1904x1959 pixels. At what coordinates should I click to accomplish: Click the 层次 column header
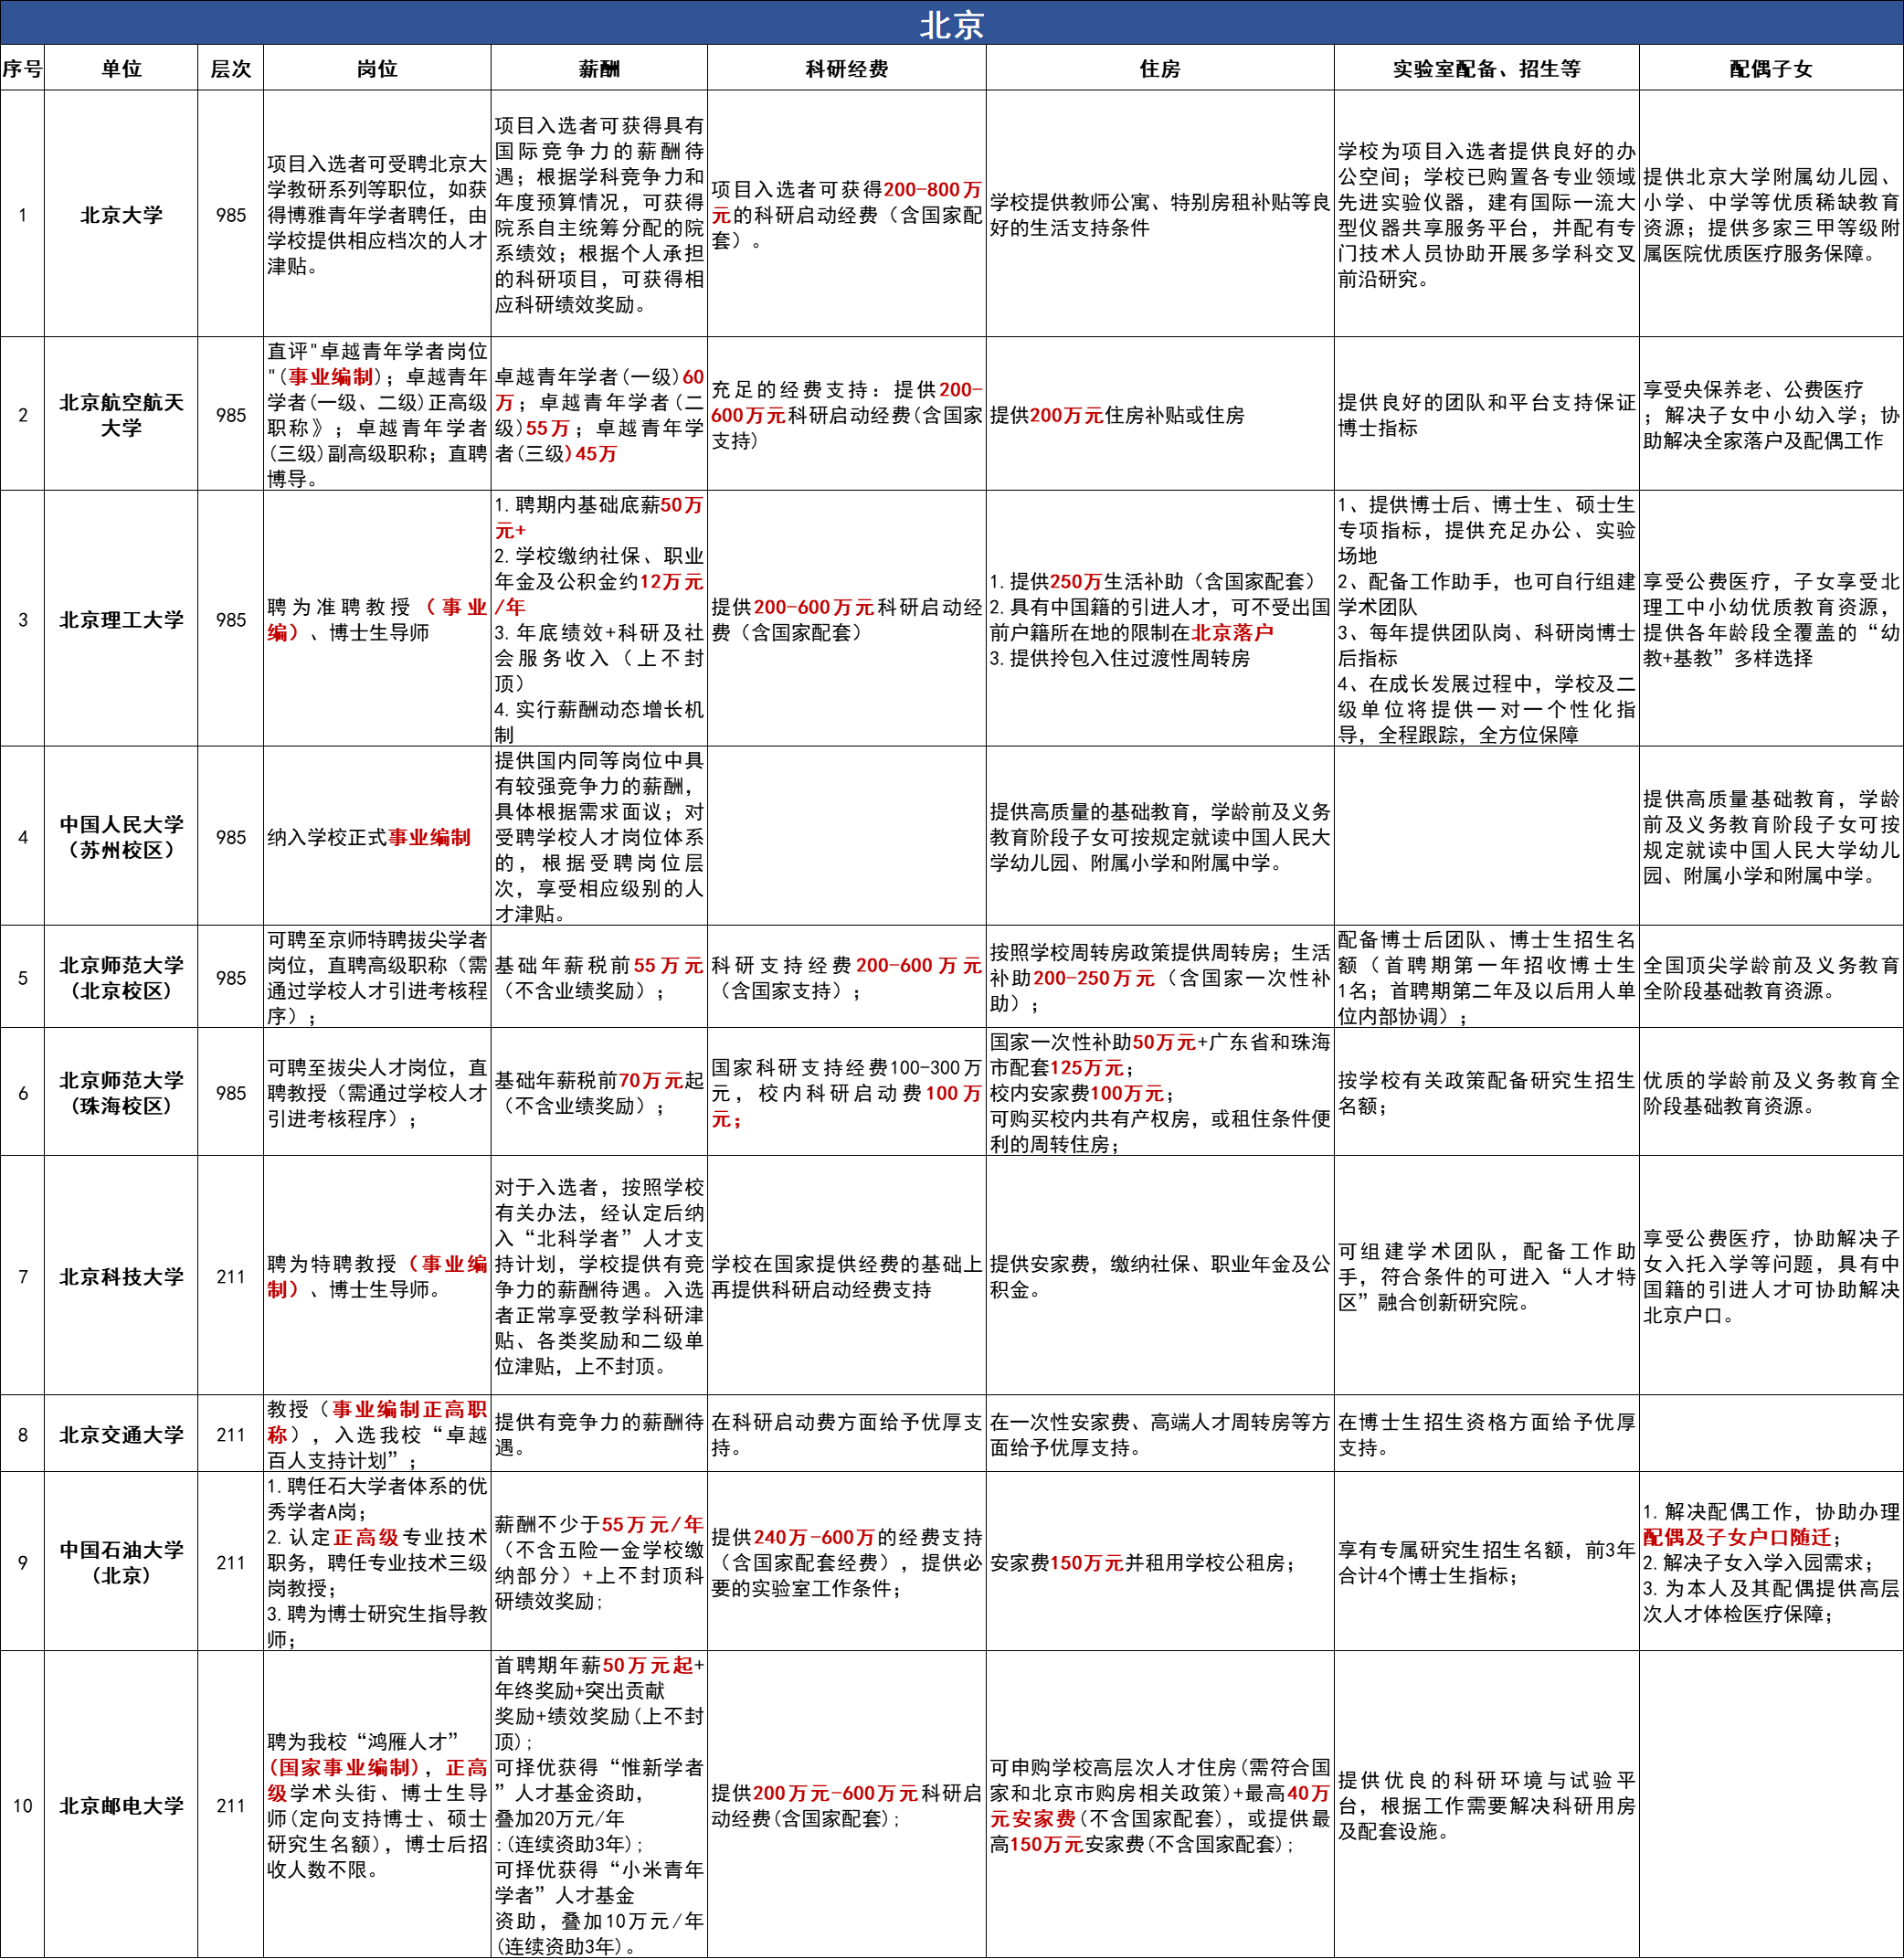[231, 69]
